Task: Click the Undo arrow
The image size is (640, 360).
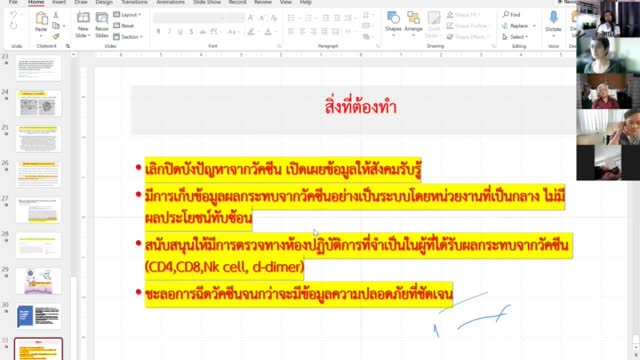Action: tap(13, 15)
